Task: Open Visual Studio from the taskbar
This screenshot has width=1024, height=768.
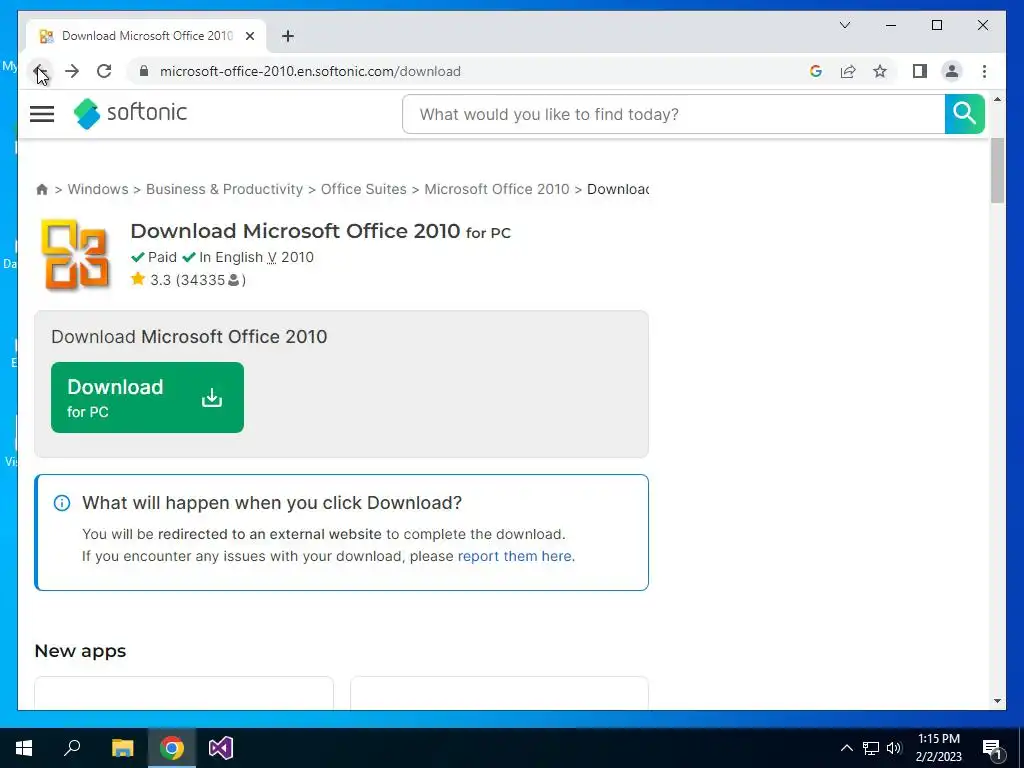Action: coord(221,748)
